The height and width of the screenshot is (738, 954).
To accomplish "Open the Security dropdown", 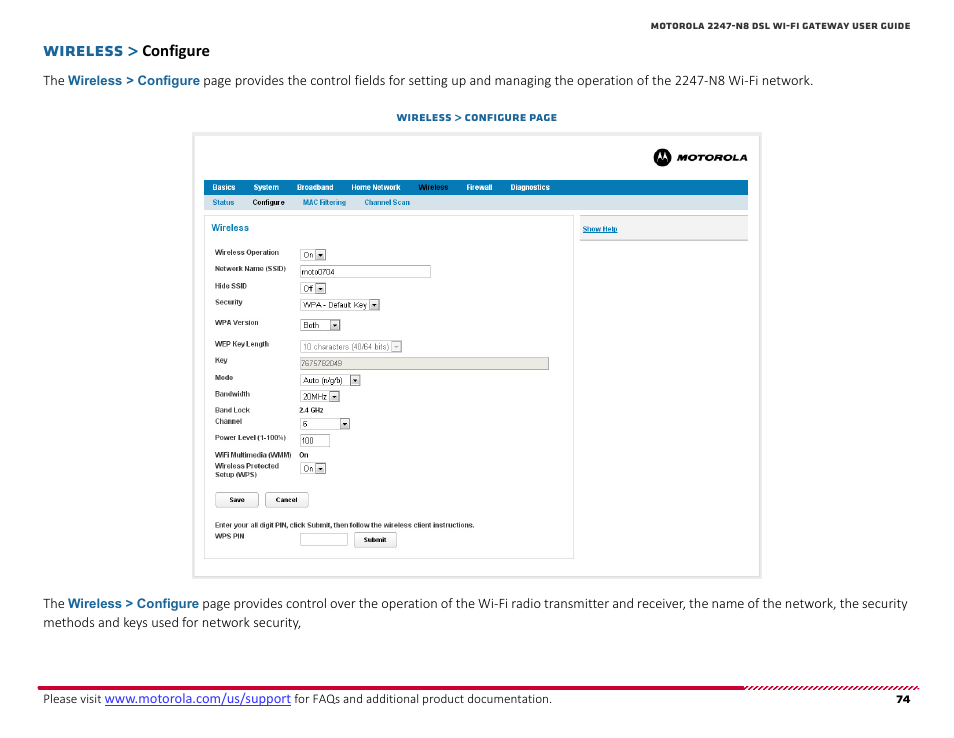I will click(x=340, y=305).
